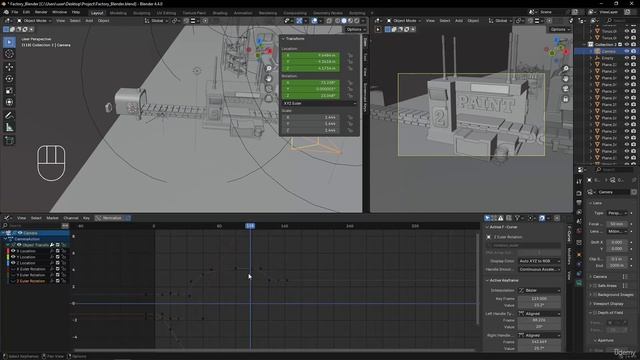Select the Cursor tool
Viewport: 640px width, 360px height.
pyautogui.click(x=9, y=54)
